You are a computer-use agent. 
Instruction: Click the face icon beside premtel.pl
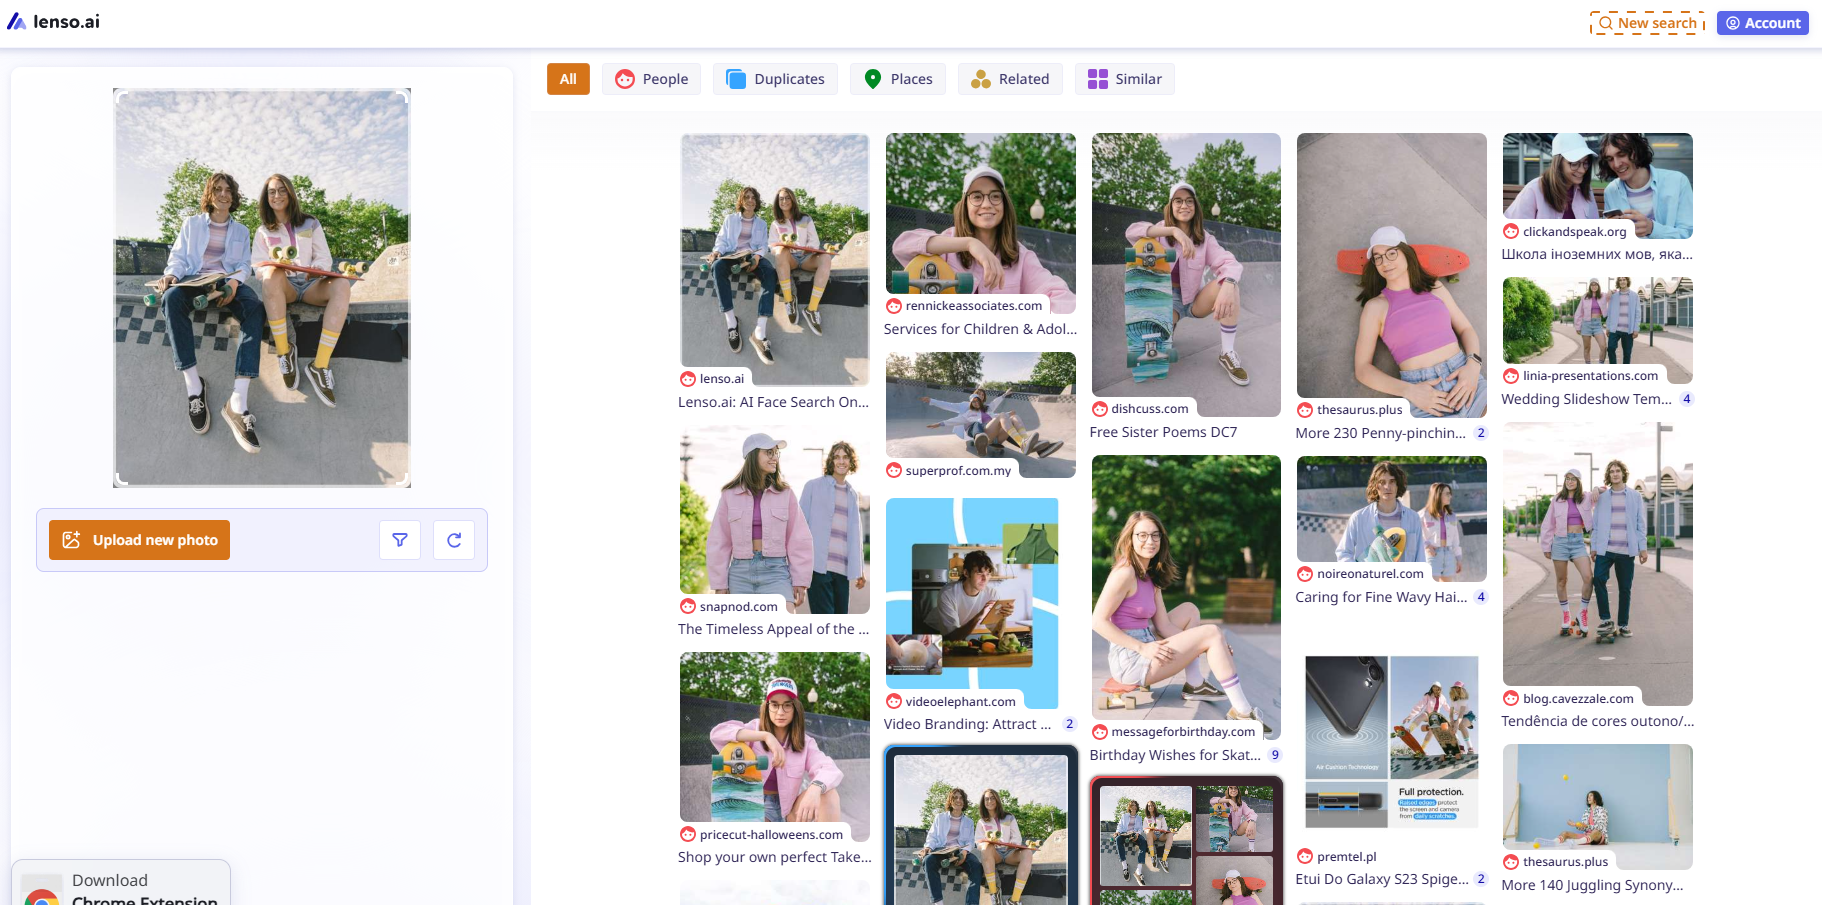[x=1305, y=856]
